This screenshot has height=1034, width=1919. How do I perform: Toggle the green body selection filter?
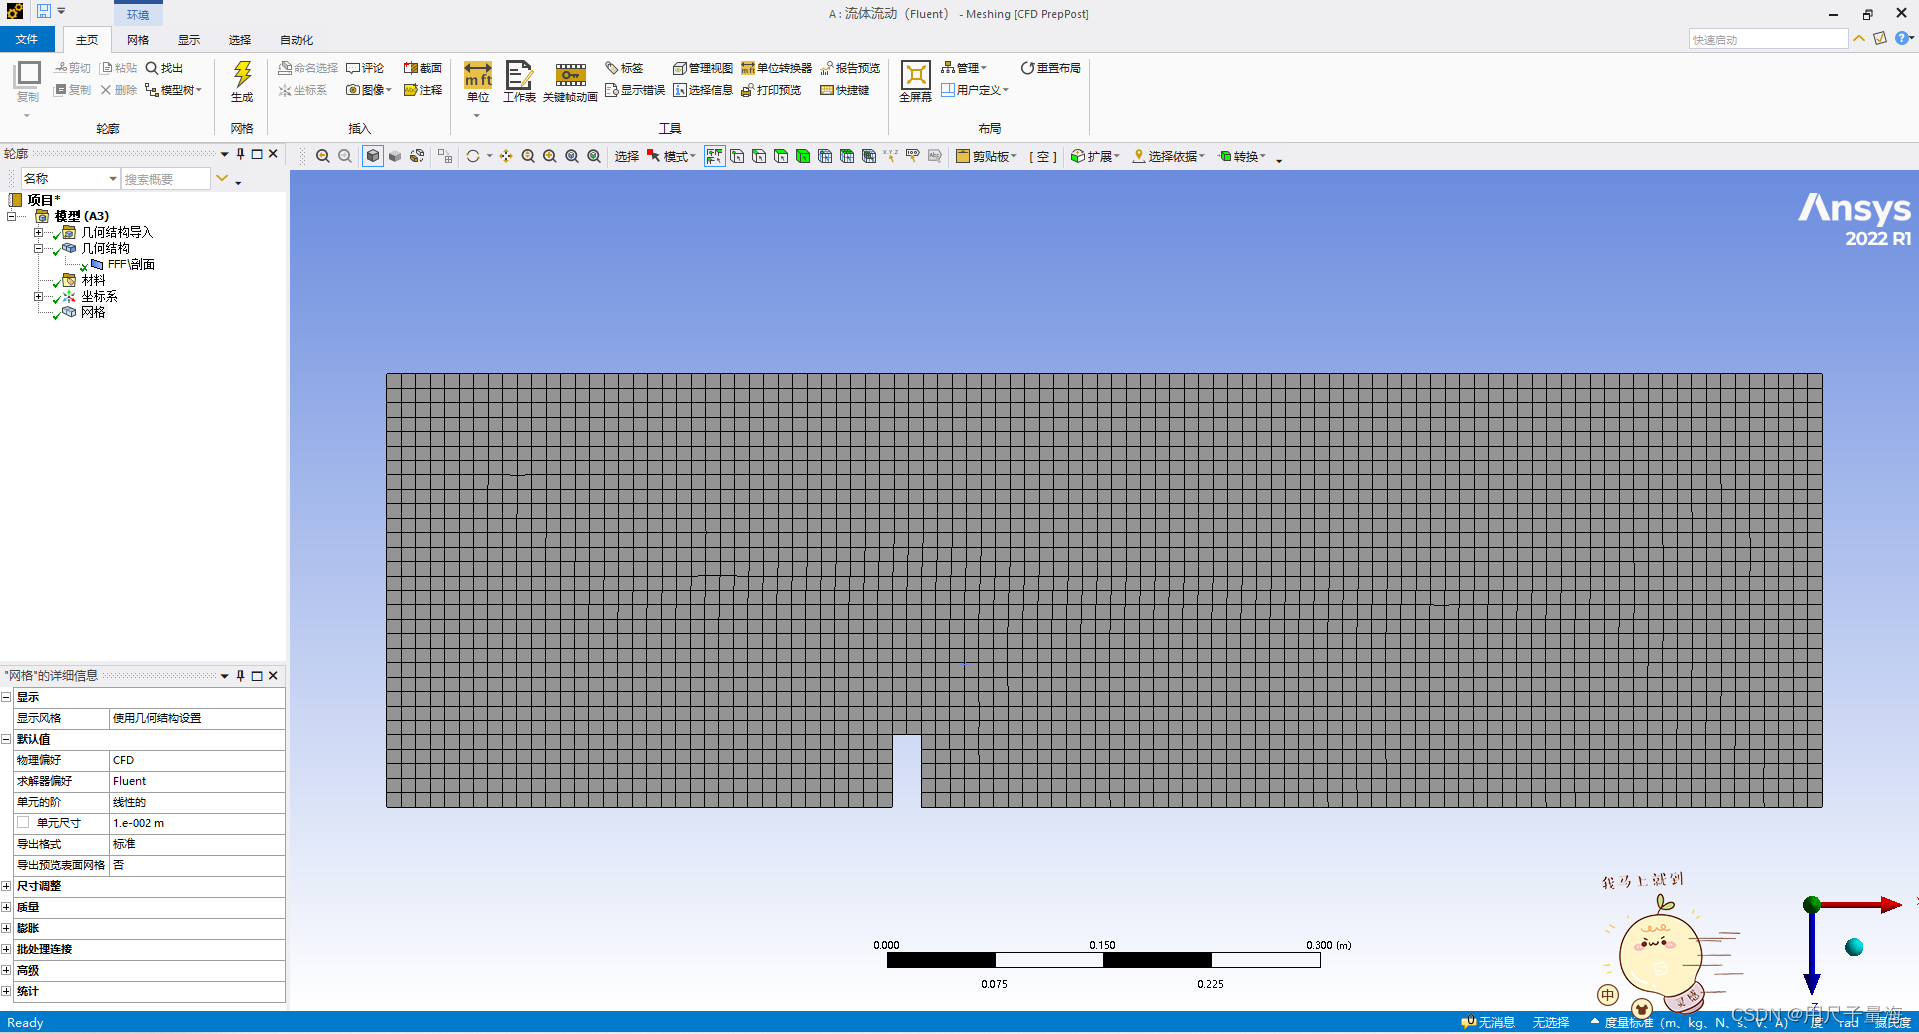(803, 156)
